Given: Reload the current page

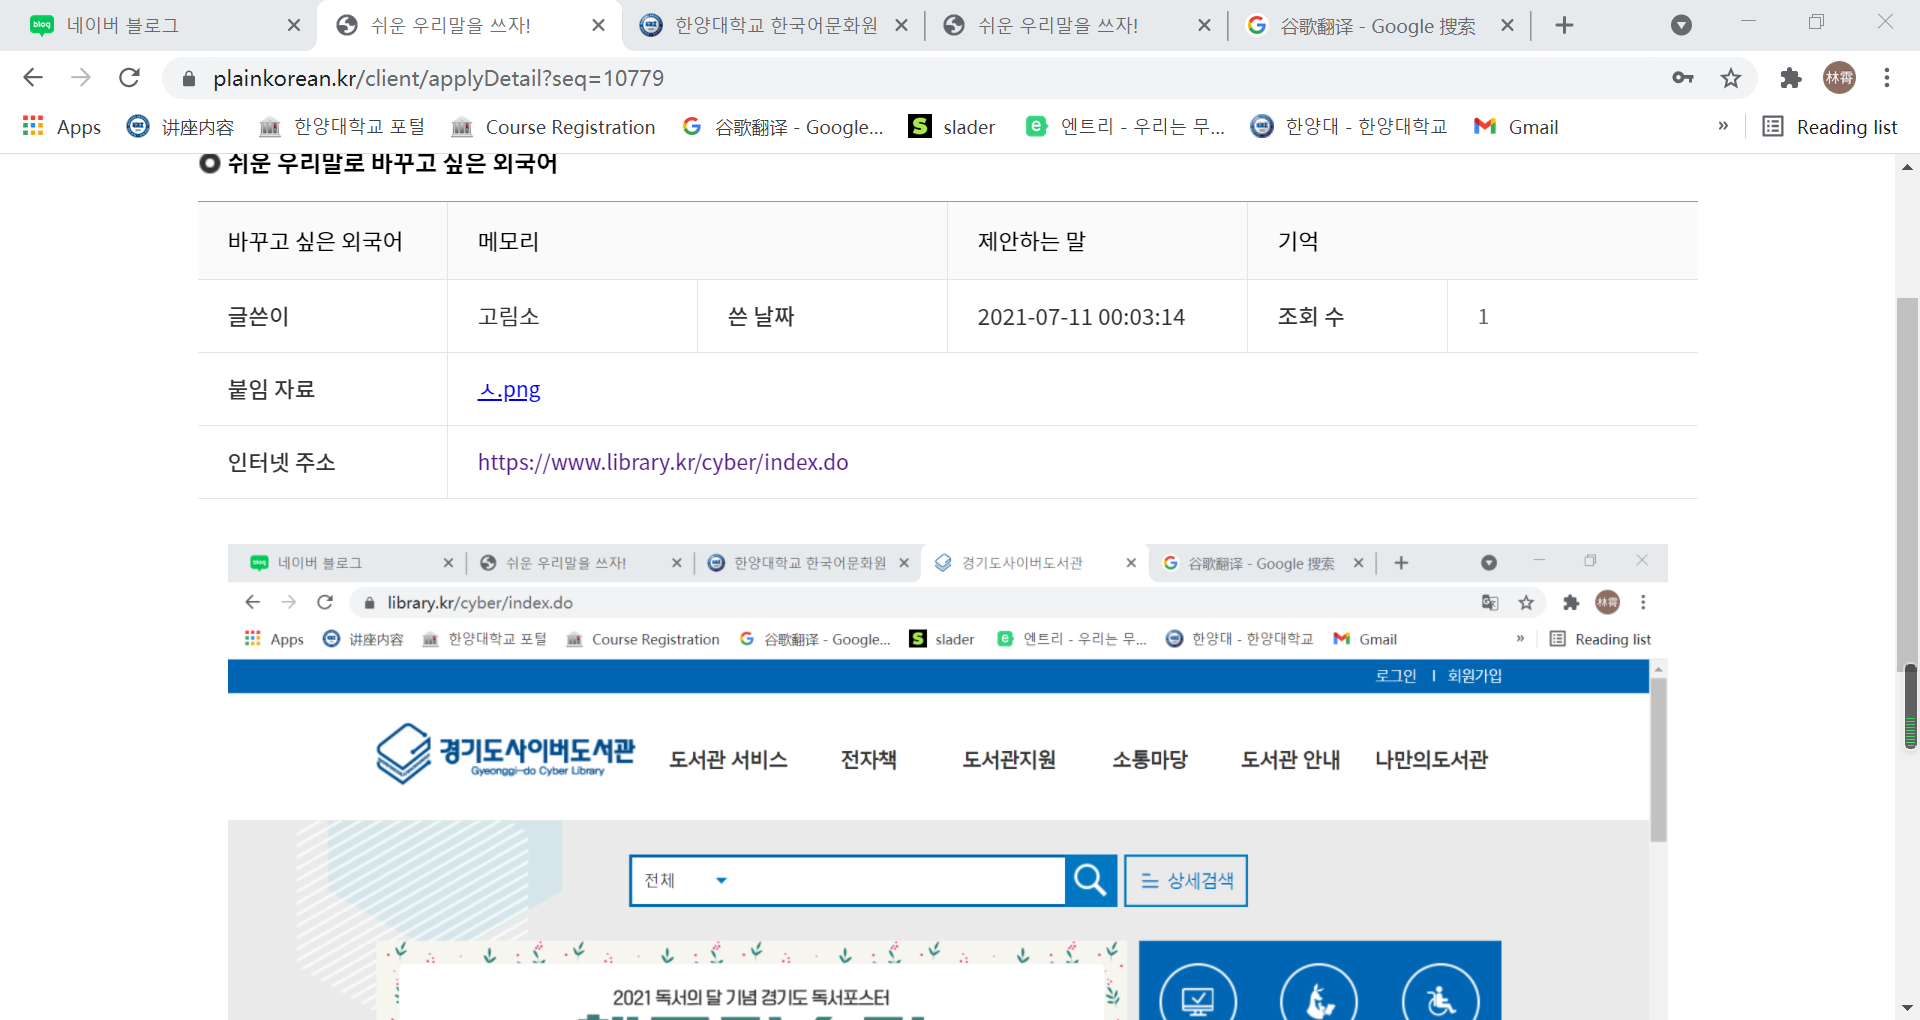Looking at the screenshot, I should point(129,78).
